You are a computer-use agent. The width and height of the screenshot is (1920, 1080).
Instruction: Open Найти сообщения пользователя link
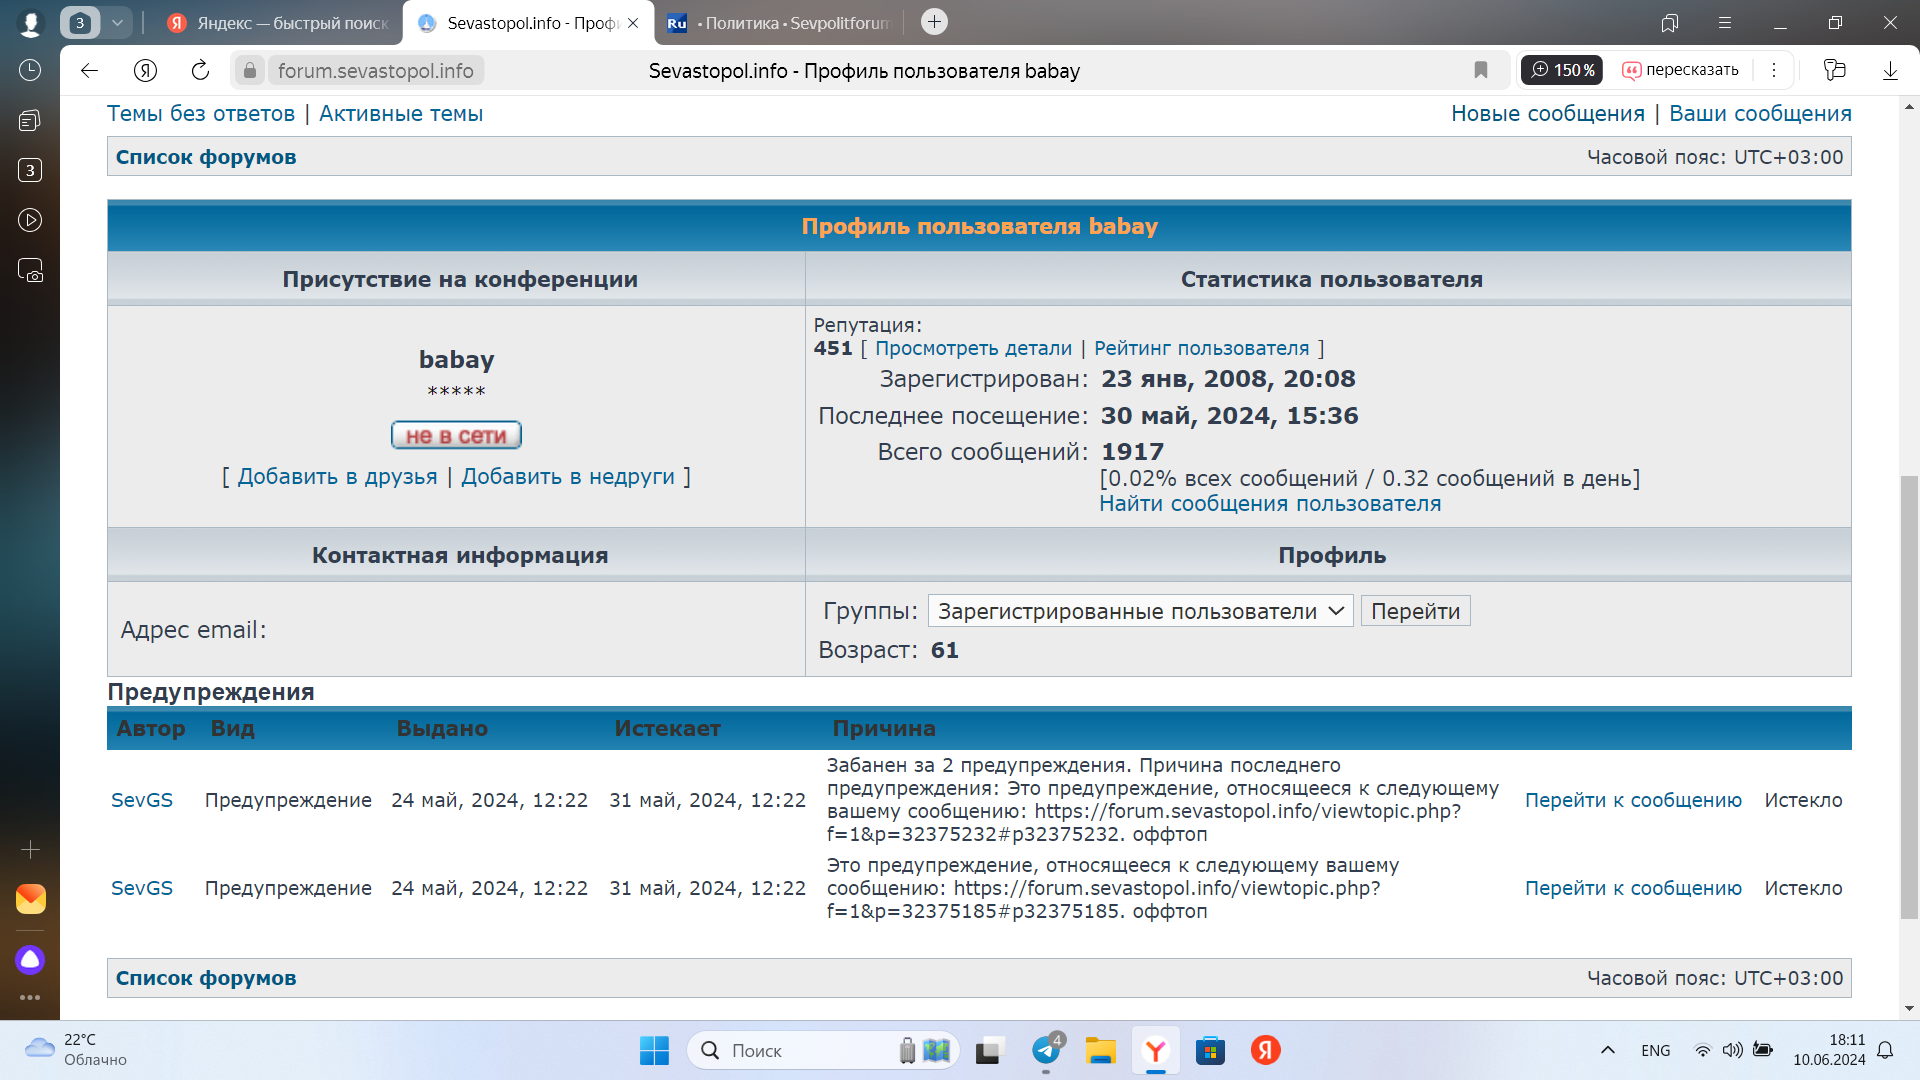1270,504
